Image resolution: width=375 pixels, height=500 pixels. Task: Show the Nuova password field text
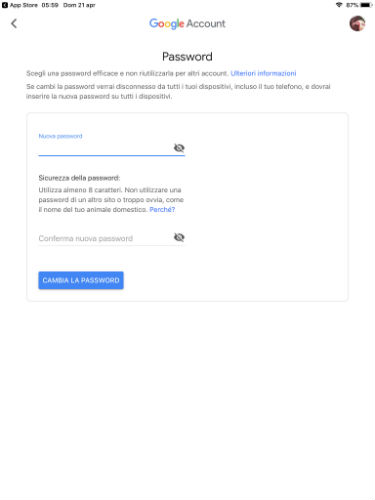point(179,148)
